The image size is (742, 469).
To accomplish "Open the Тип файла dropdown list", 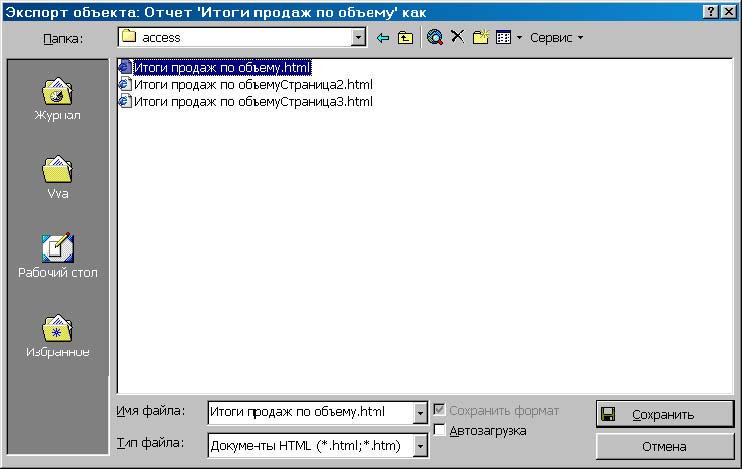I will pyautogui.click(x=420, y=445).
